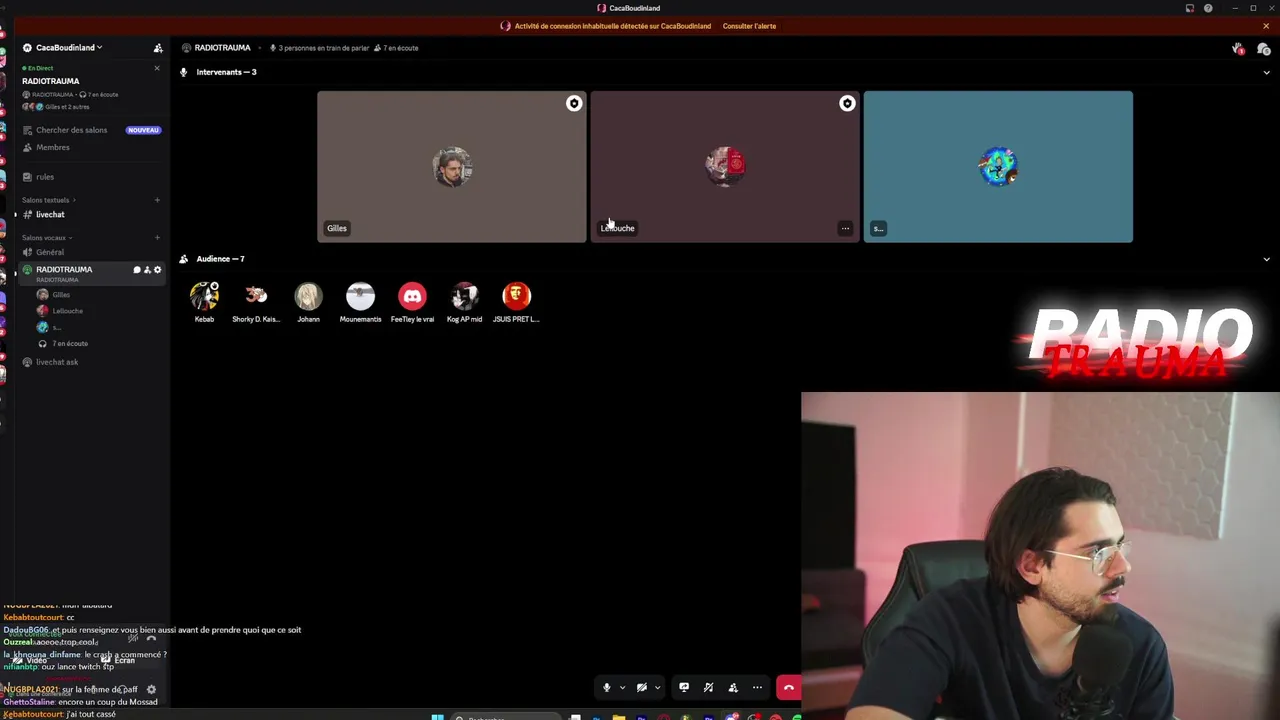Click the stream chat overlay settings gear
The height and width of the screenshot is (720, 1280).
point(151,689)
